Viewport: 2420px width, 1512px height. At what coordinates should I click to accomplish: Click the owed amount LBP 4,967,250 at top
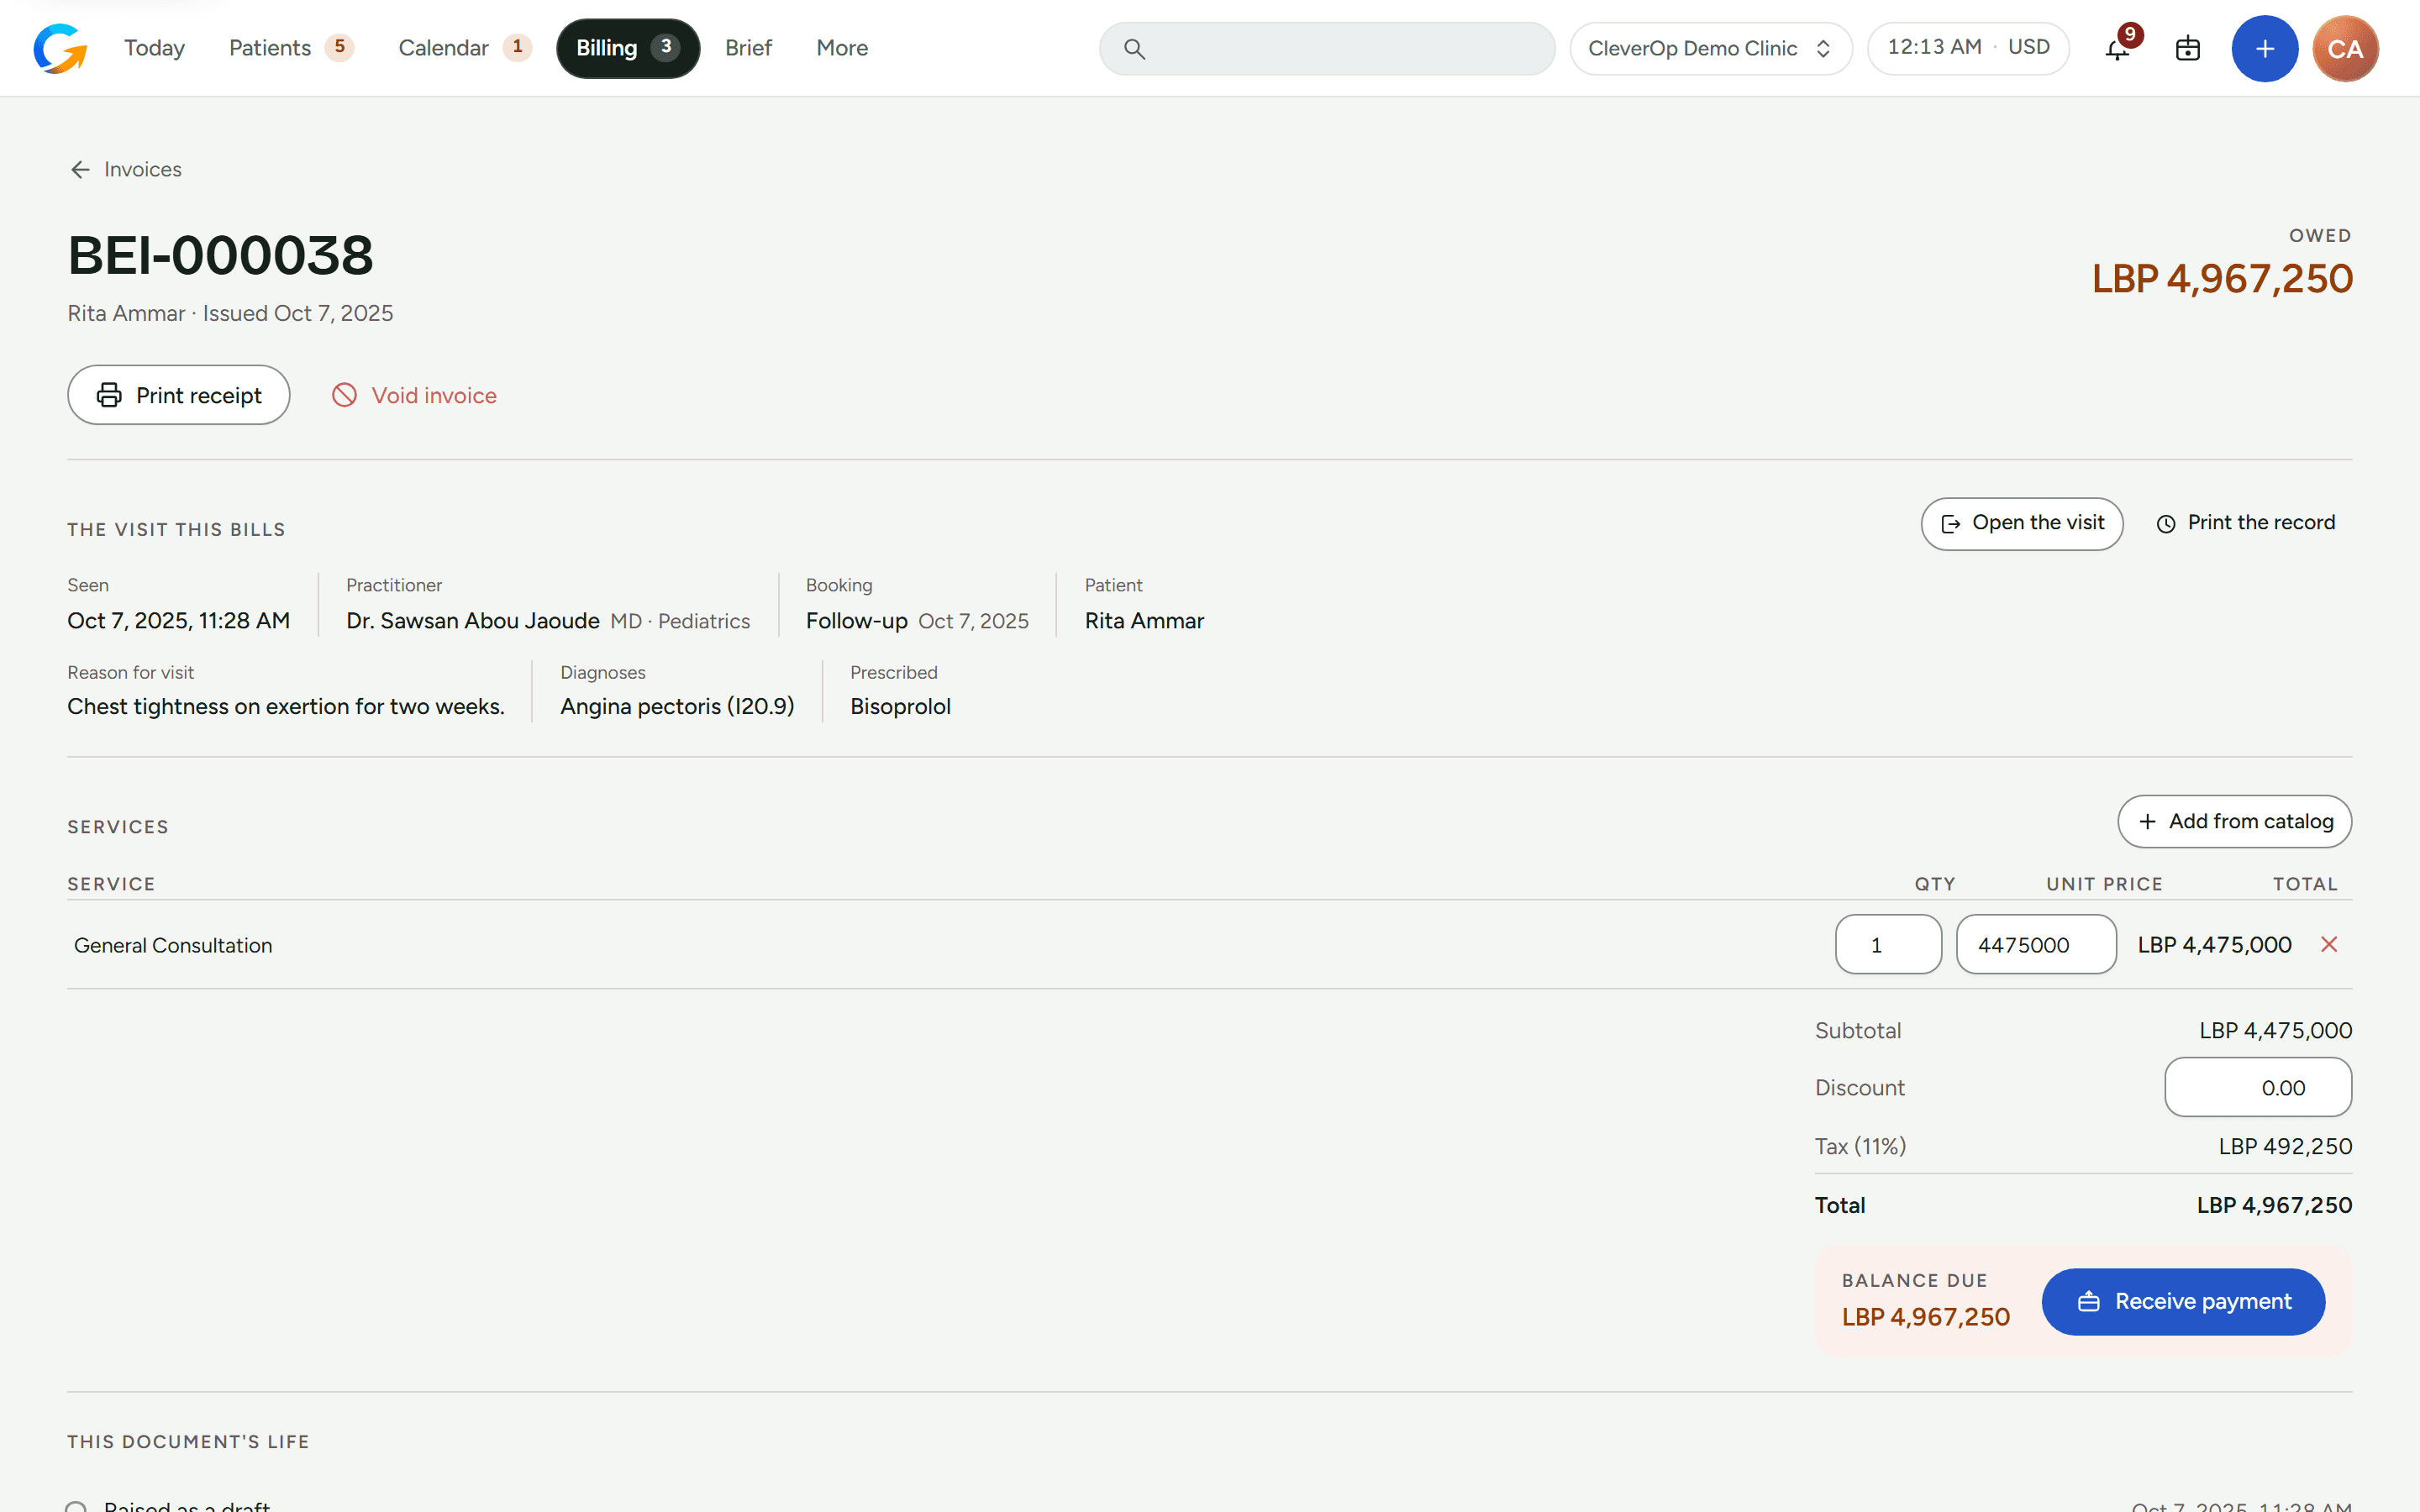tap(2222, 279)
